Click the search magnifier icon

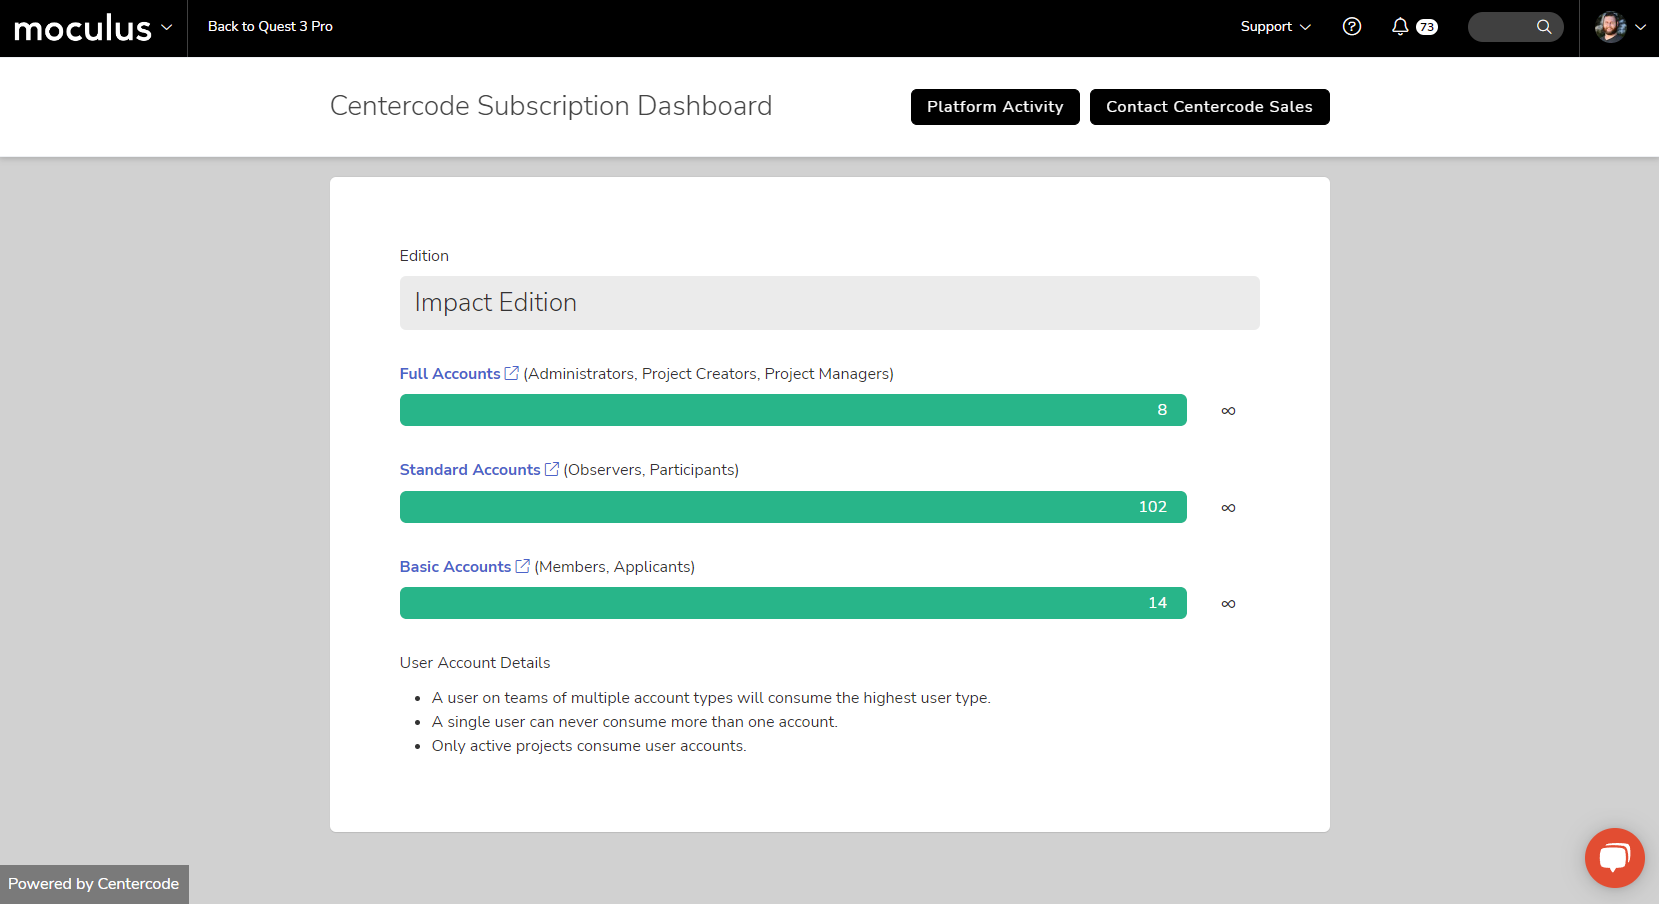pyautogui.click(x=1544, y=27)
